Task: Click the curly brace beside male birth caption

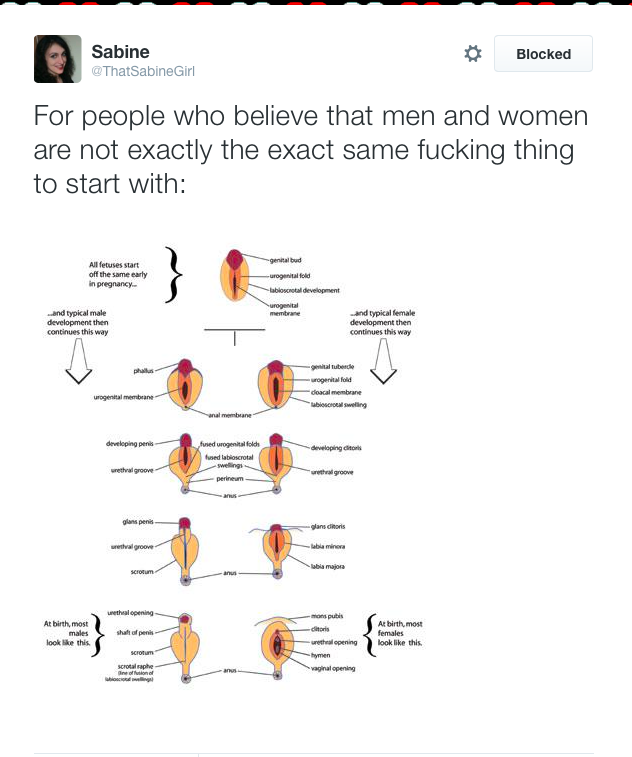Action: [x=98, y=634]
